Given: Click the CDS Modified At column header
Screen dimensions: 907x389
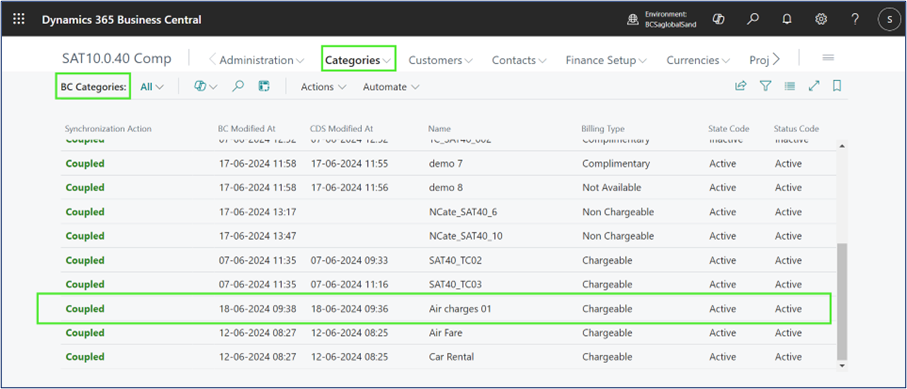Looking at the screenshot, I should (341, 129).
